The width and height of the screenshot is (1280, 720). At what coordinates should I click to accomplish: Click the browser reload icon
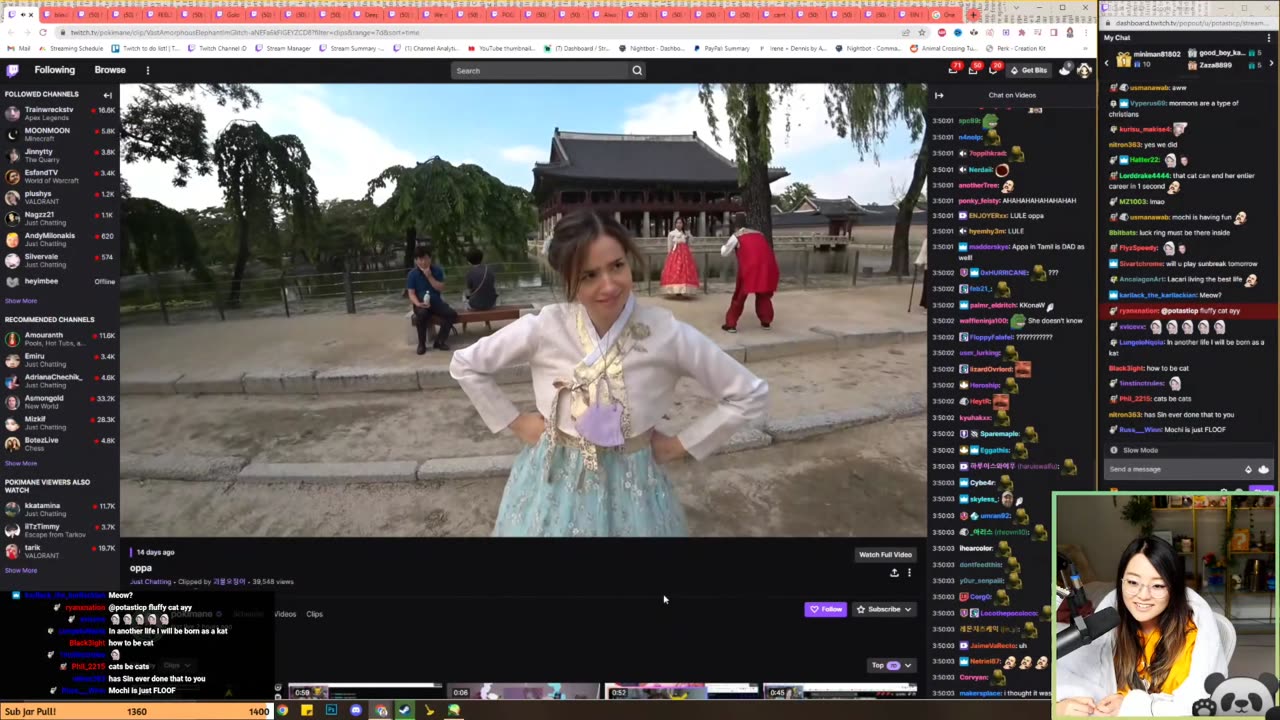coord(43,32)
